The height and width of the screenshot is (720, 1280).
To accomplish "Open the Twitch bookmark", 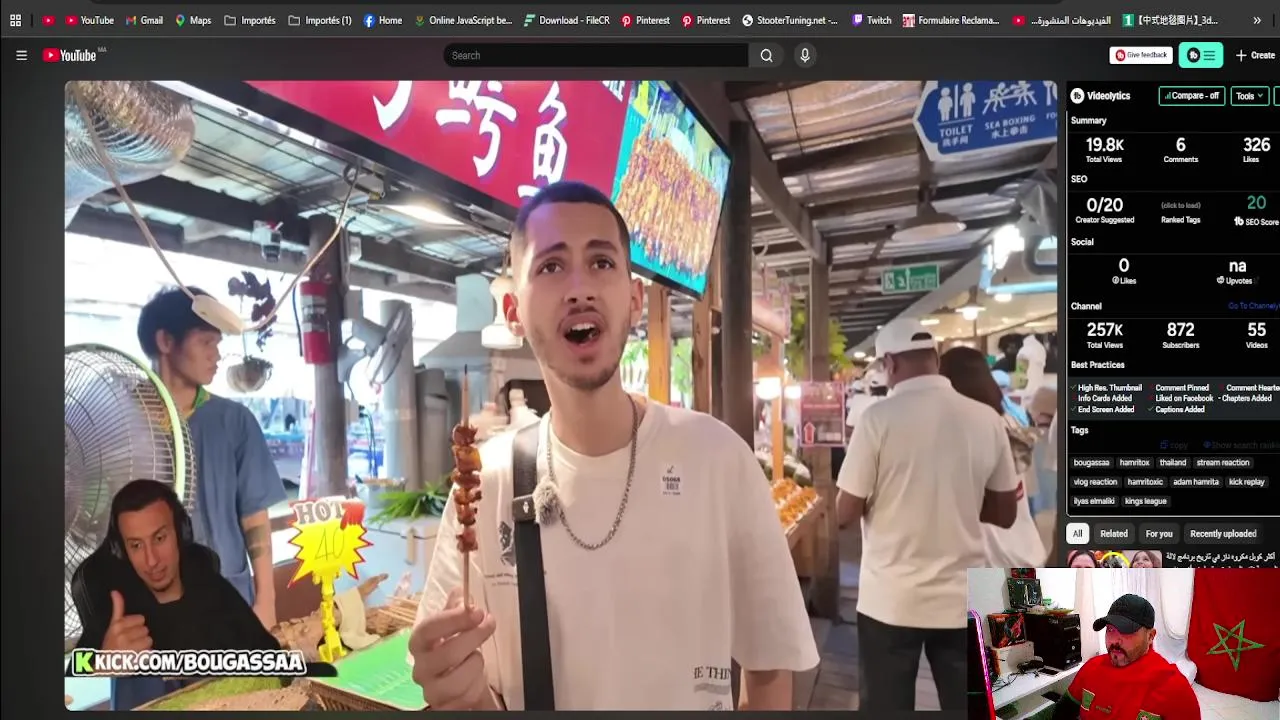I will pos(871,20).
